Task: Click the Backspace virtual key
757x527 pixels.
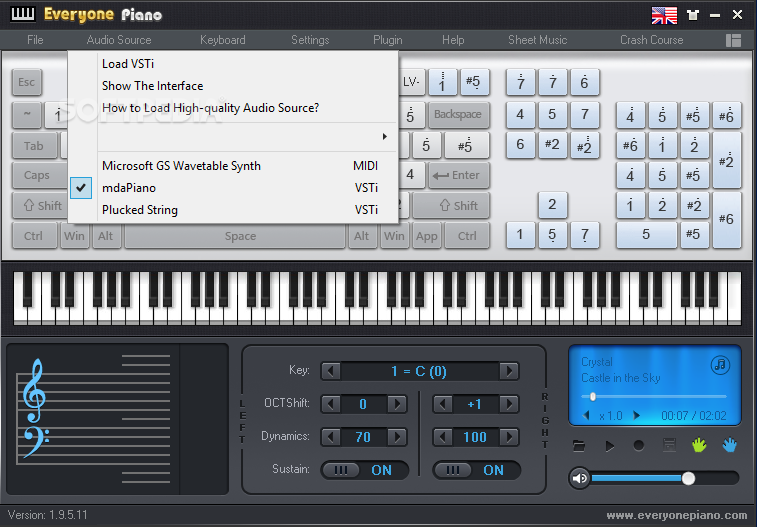Action: pyautogui.click(x=458, y=114)
